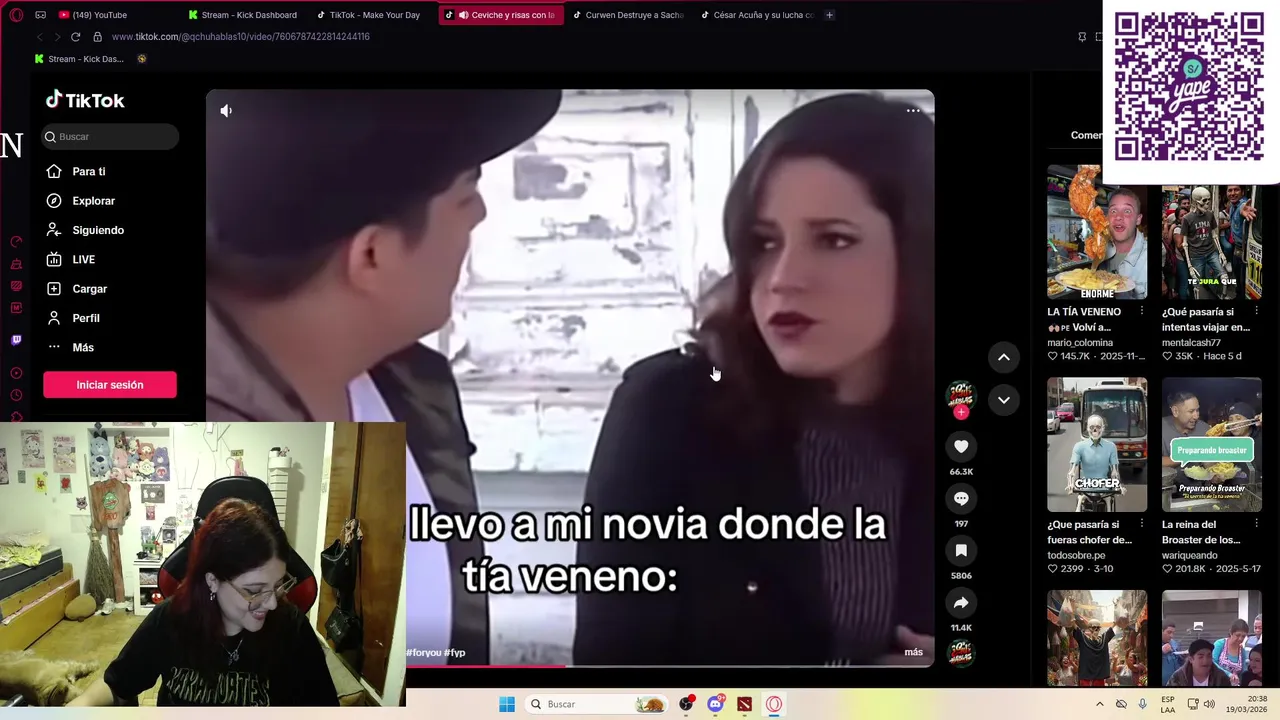The width and height of the screenshot is (1280, 720).
Task: Like the video with the heart icon
Action: (x=961, y=447)
